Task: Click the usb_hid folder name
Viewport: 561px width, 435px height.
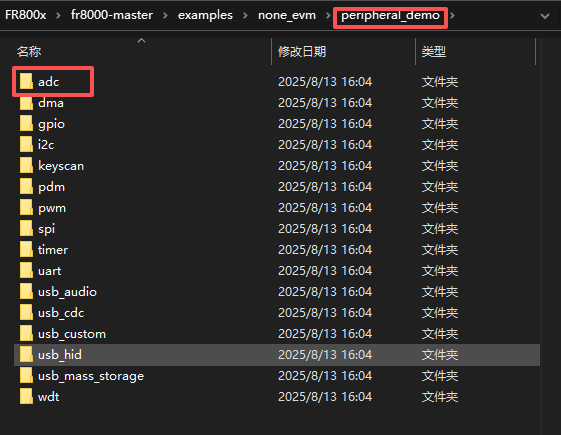Action: point(60,355)
